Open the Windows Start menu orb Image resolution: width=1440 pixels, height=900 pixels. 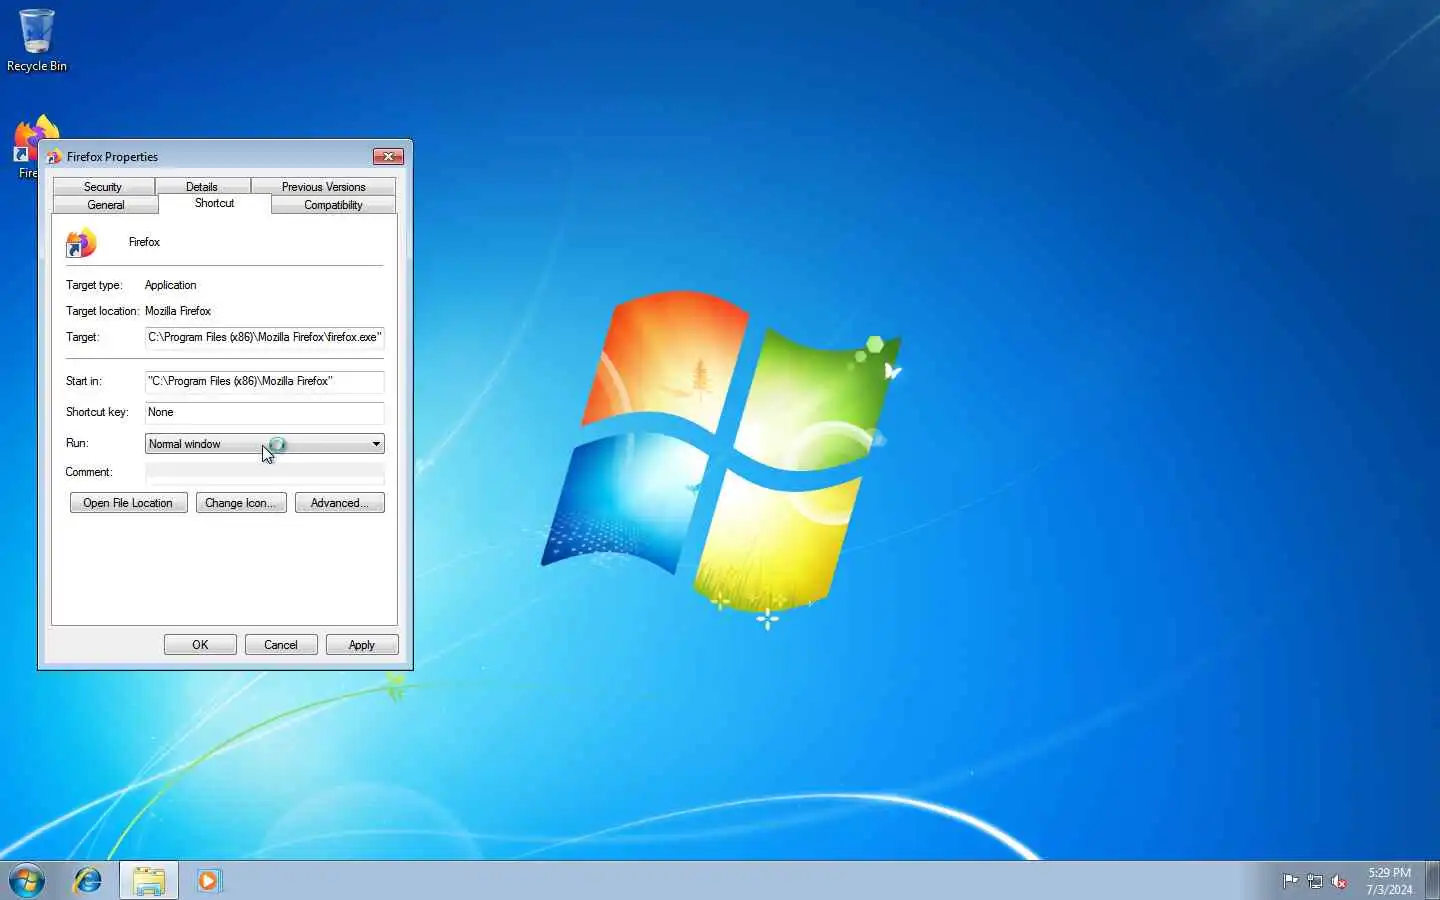(27, 881)
